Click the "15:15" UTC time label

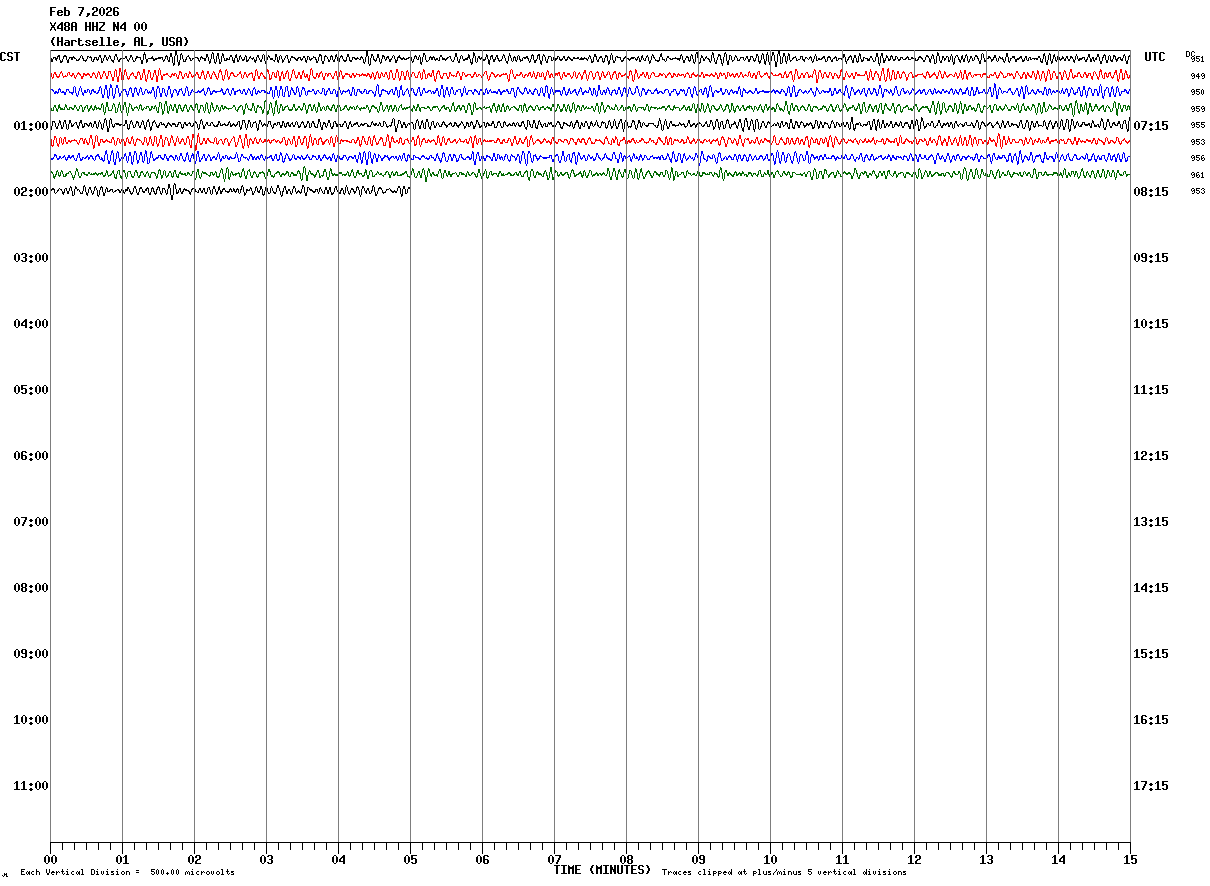point(1151,654)
